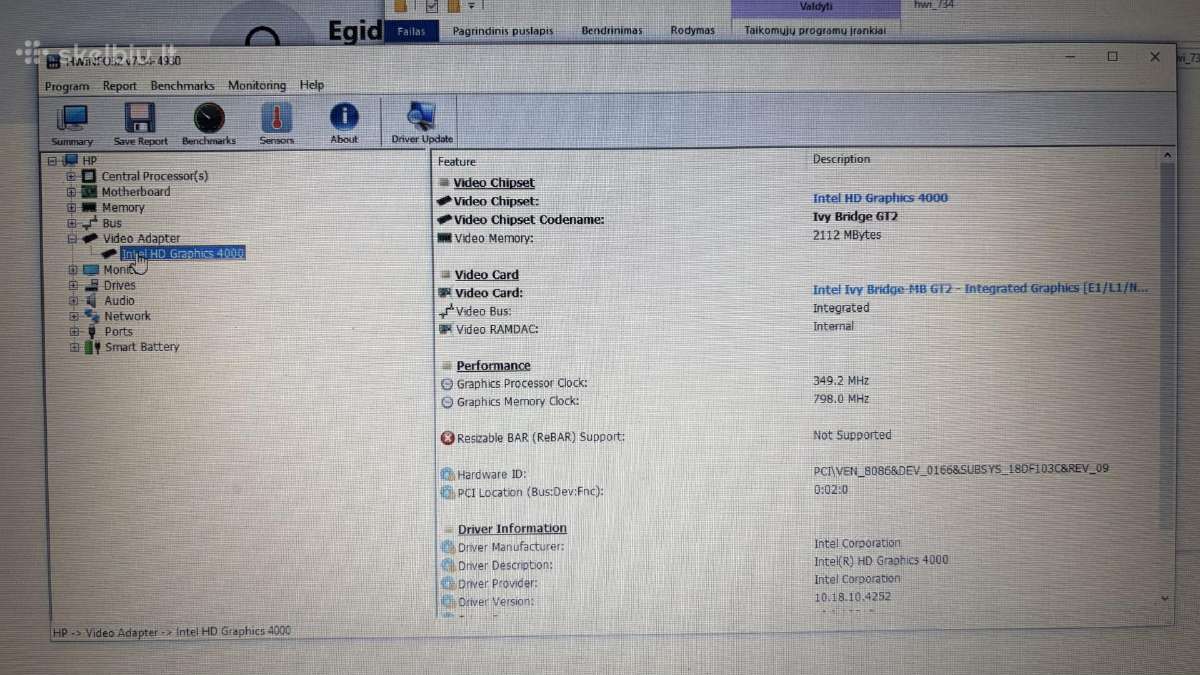Expand the Motherboard tree node
The width and height of the screenshot is (1200, 675).
tap(72, 192)
